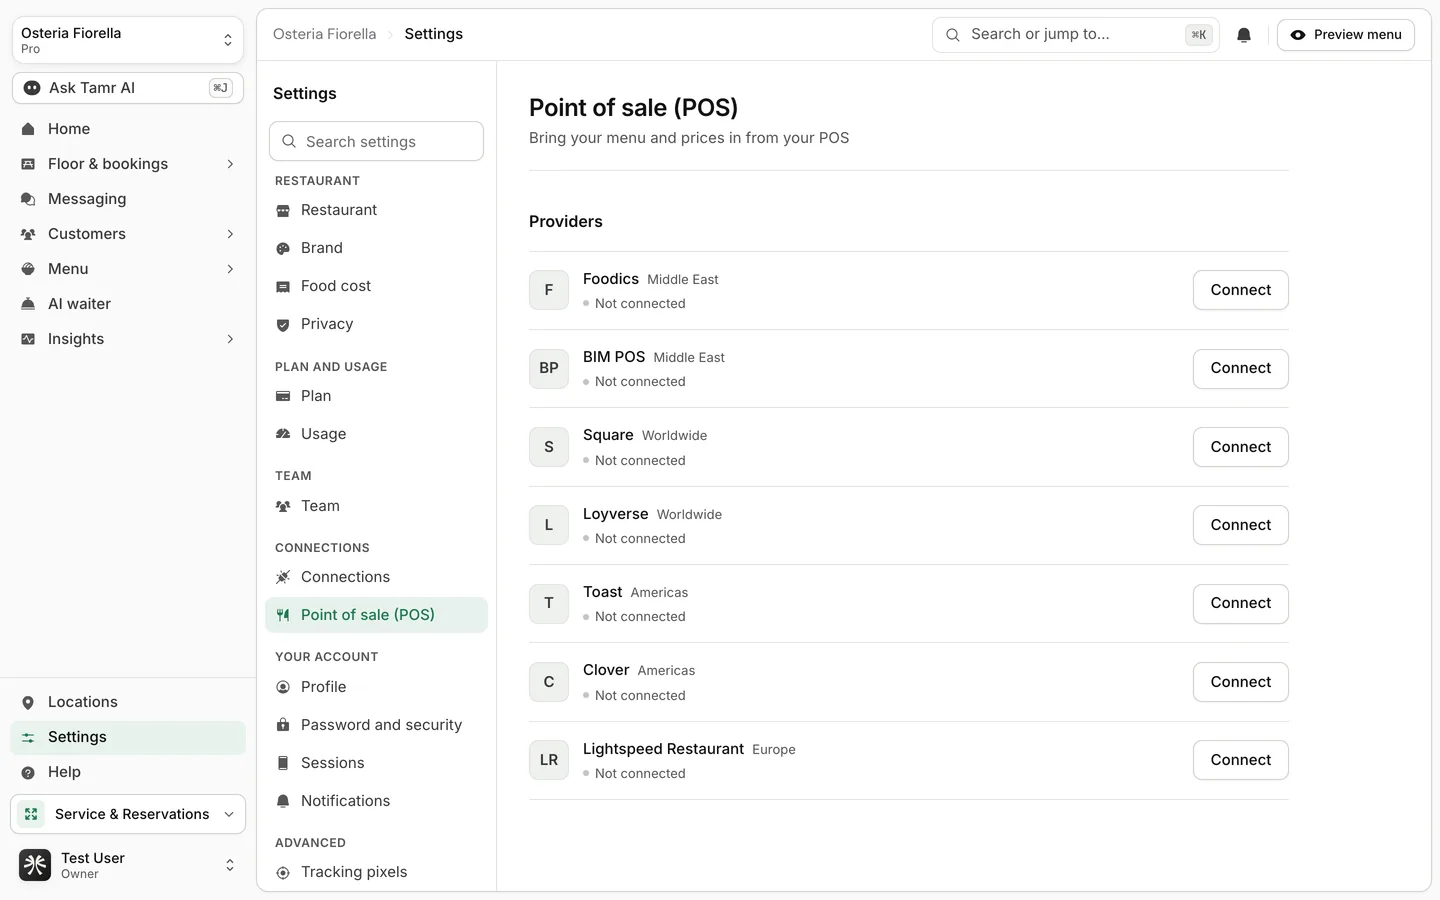Viewport: 1440px width, 900px height.
Task: Click the Usage gauge icon
Action: (283, 434)
